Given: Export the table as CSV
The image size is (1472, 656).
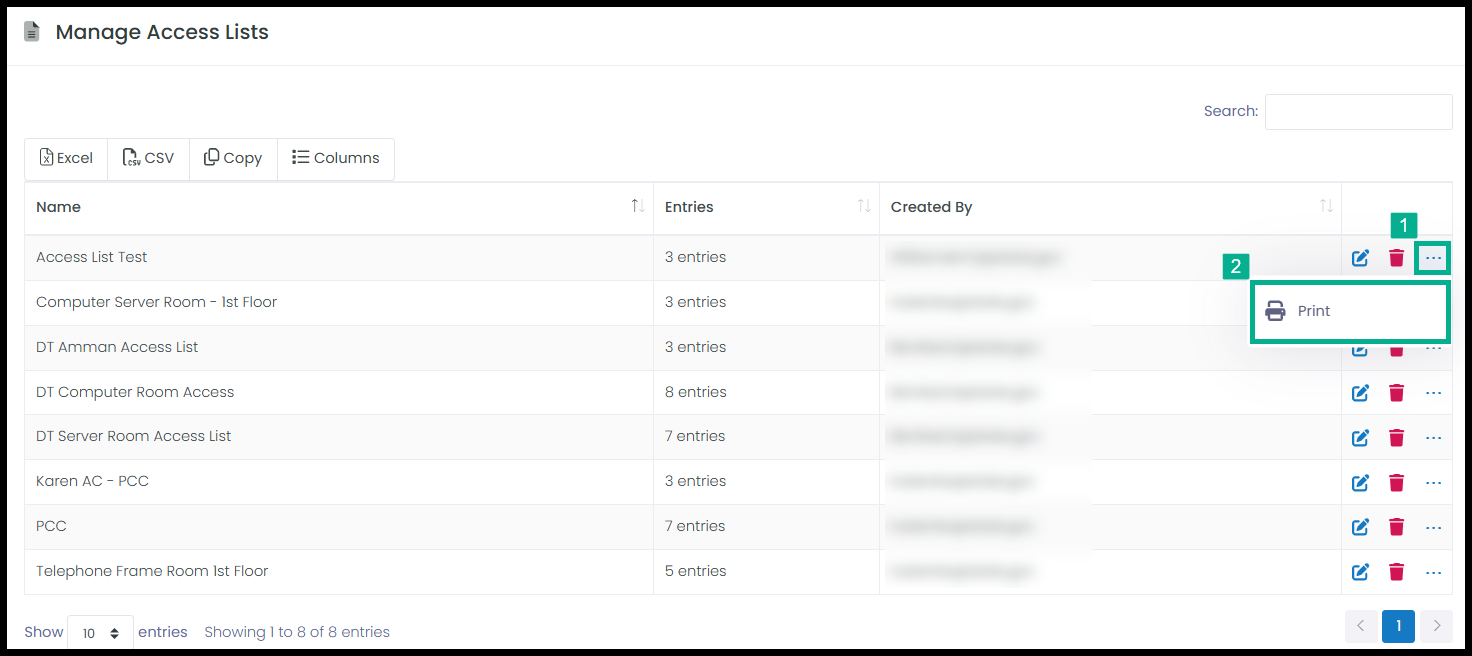Looking at the screenshot, I should 148,158.
